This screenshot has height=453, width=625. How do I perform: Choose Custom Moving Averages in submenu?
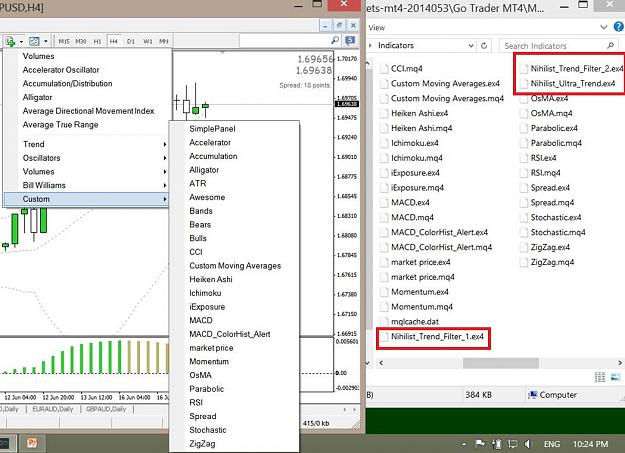[x=235, y=266]
